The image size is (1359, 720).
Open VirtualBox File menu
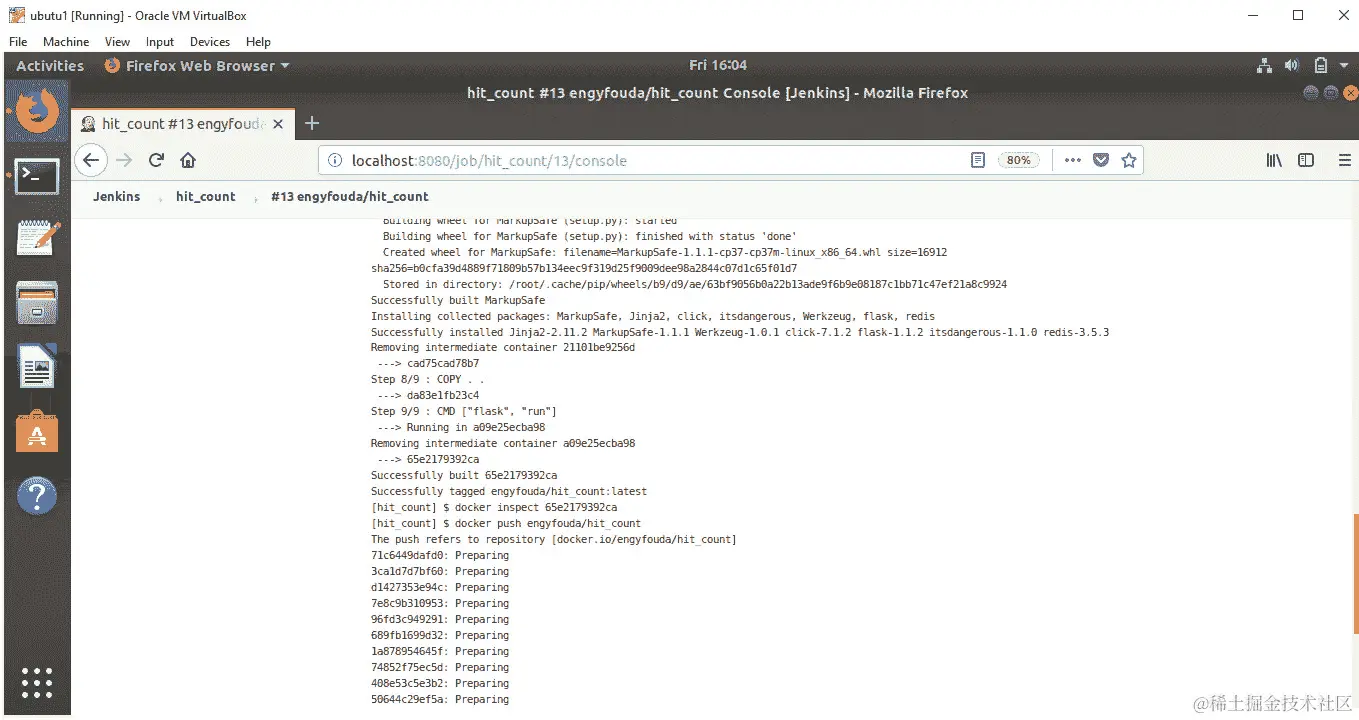pos(17,42)
